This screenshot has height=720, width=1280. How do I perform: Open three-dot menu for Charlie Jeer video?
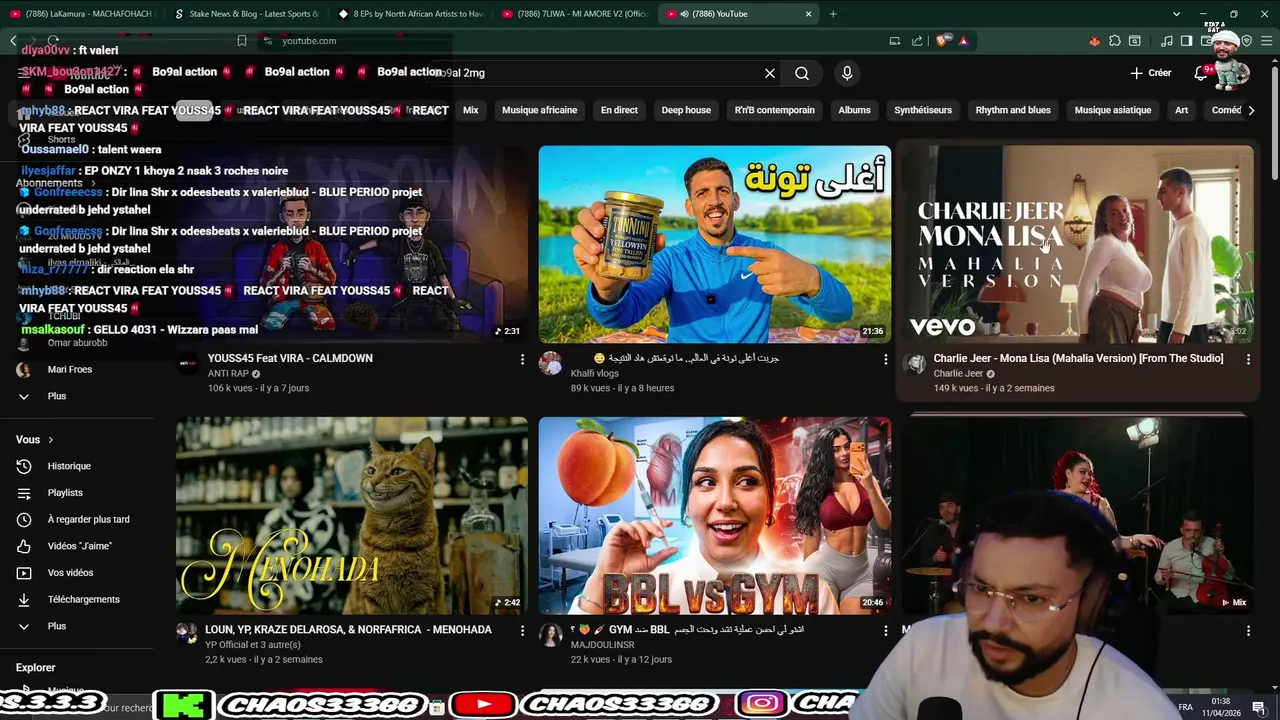(x=1248, y=359)
